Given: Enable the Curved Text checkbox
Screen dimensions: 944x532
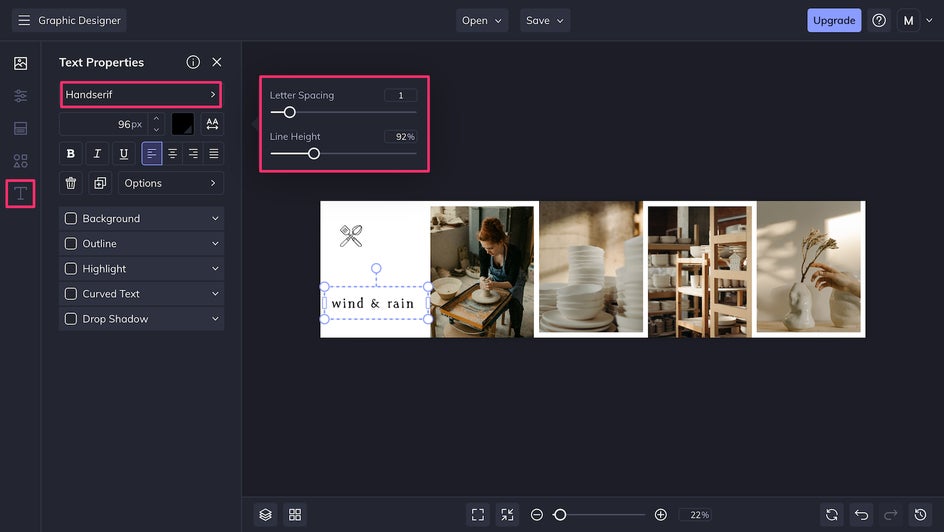Looking at the screenshot, I should coord(70,294).
